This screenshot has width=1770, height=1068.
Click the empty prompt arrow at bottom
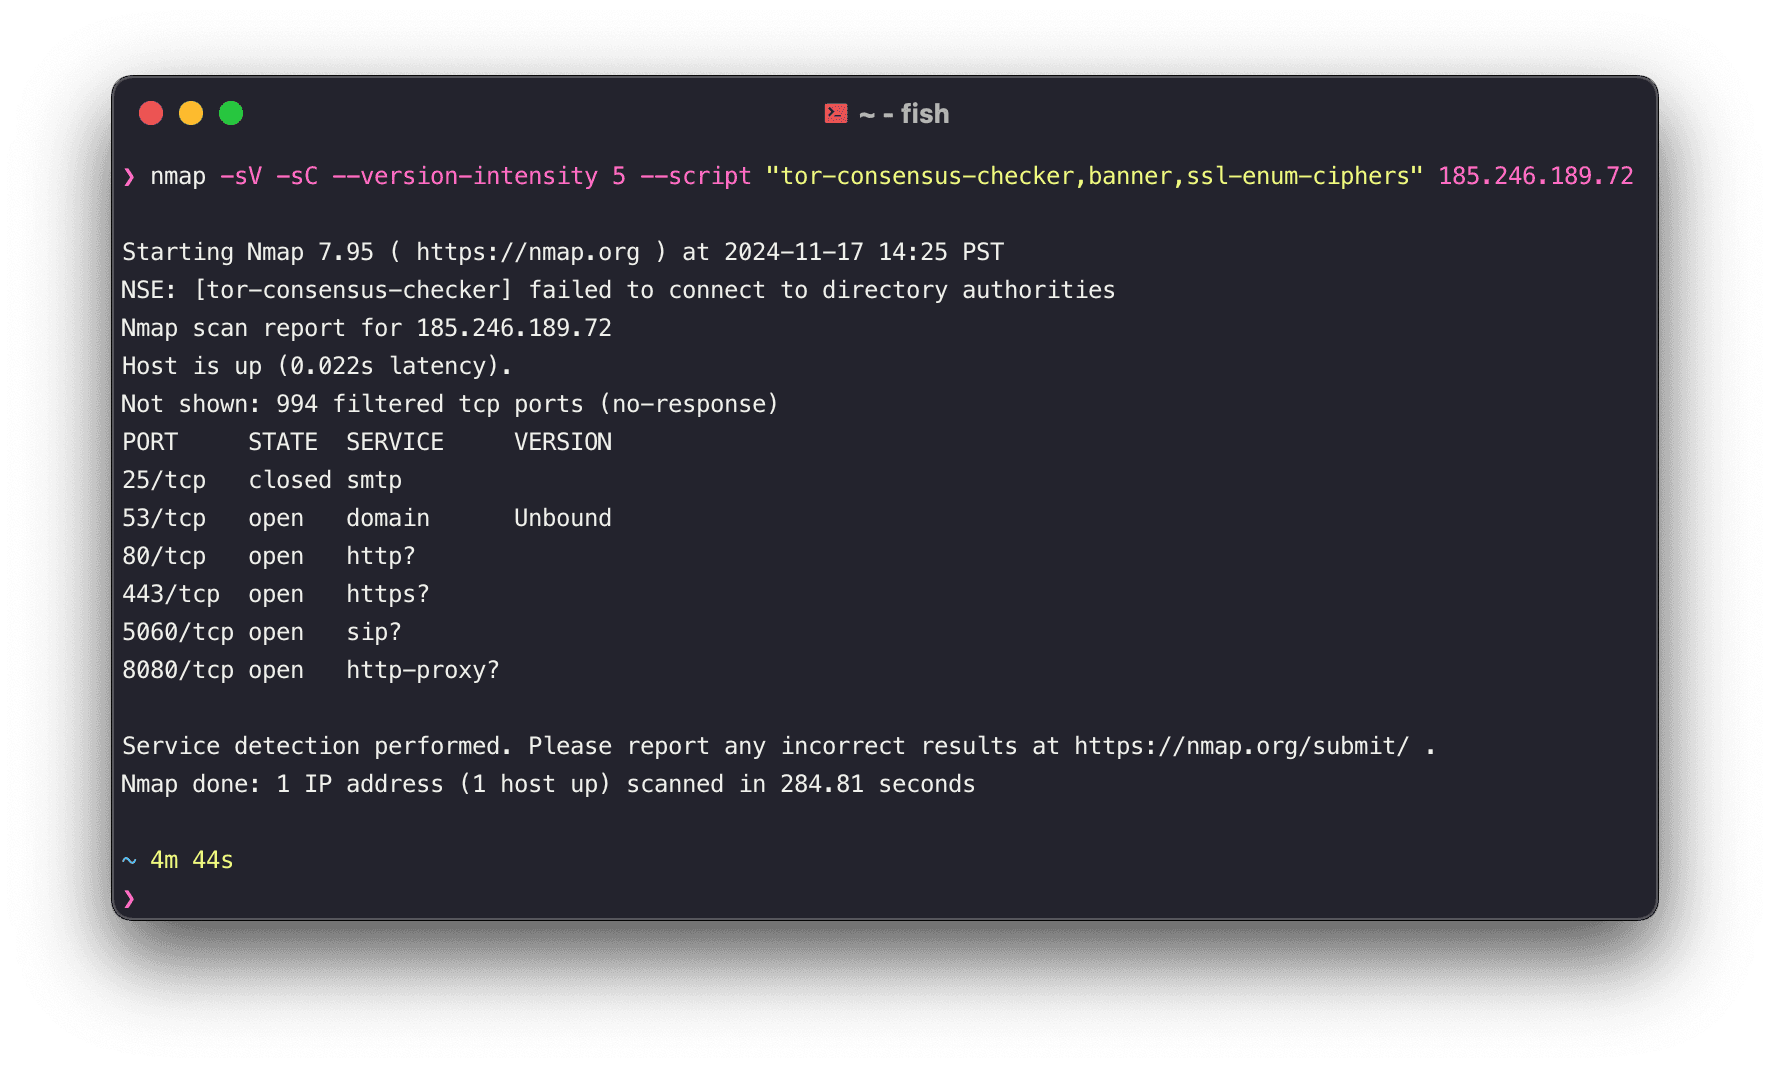pos(129,898)
